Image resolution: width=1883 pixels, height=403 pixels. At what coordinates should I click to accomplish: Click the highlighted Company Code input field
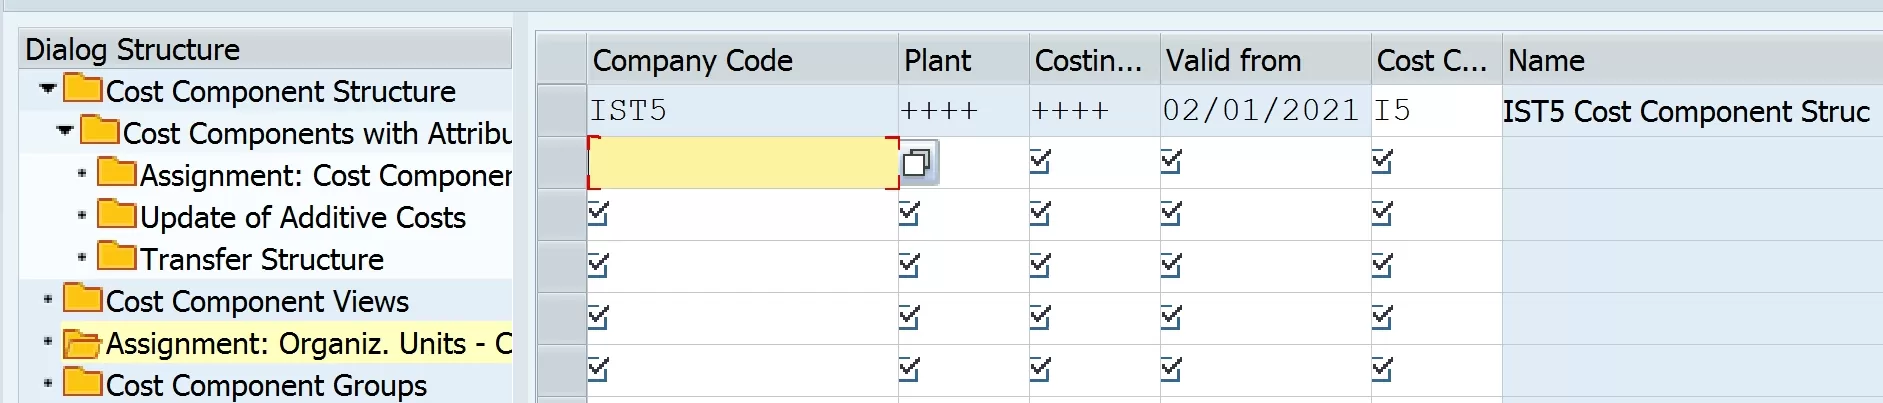(743, 163)
